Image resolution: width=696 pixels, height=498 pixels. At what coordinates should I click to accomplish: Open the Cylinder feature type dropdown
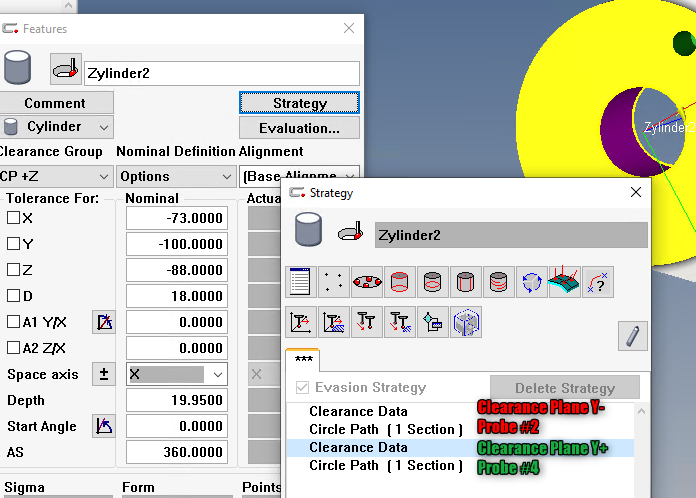tap(57, 127)
